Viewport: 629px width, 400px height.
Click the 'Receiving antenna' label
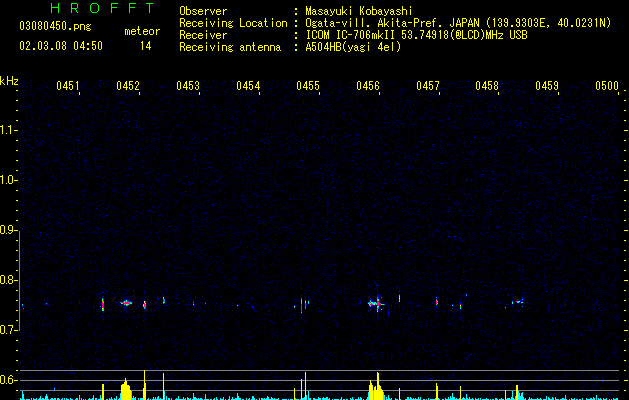[x=230, y=47]
